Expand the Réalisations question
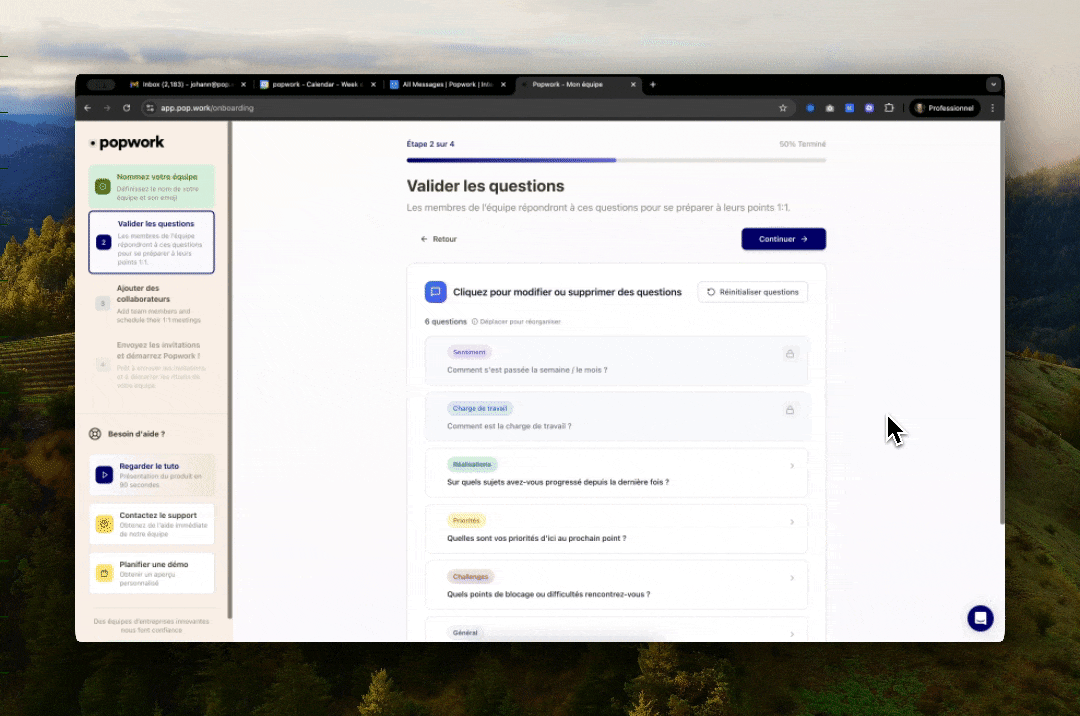Image resolution: width=1080 pixels, height=716 pixels. [x=791, y=465]
